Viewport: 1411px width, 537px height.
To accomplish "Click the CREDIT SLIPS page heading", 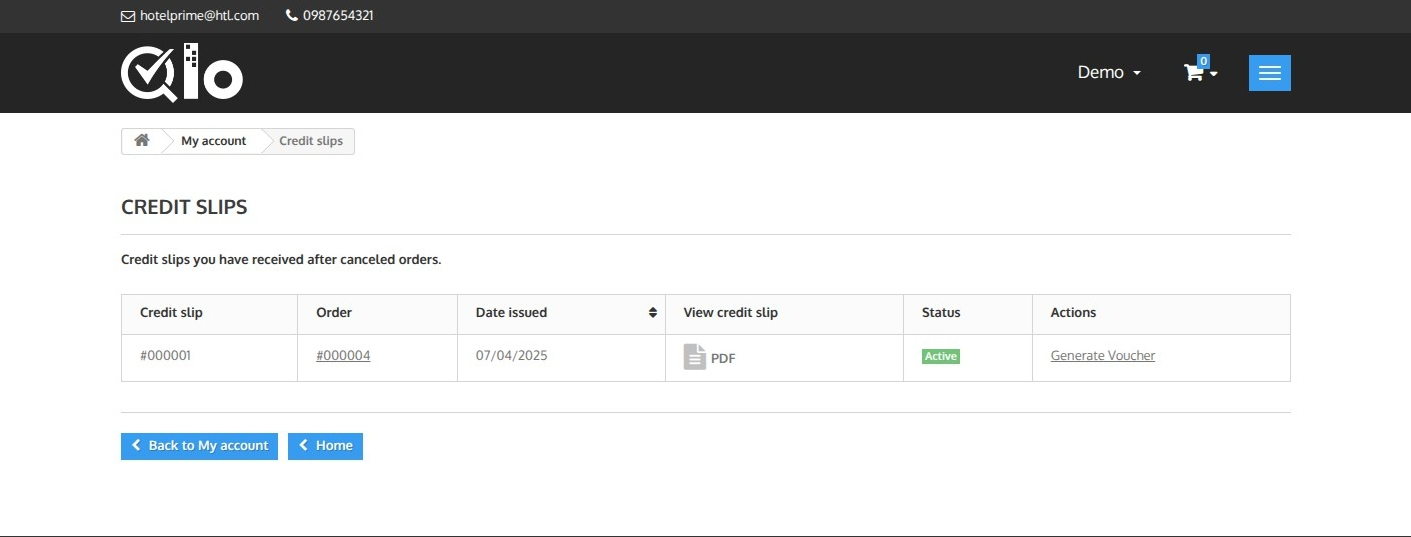I will click(184, 208).
